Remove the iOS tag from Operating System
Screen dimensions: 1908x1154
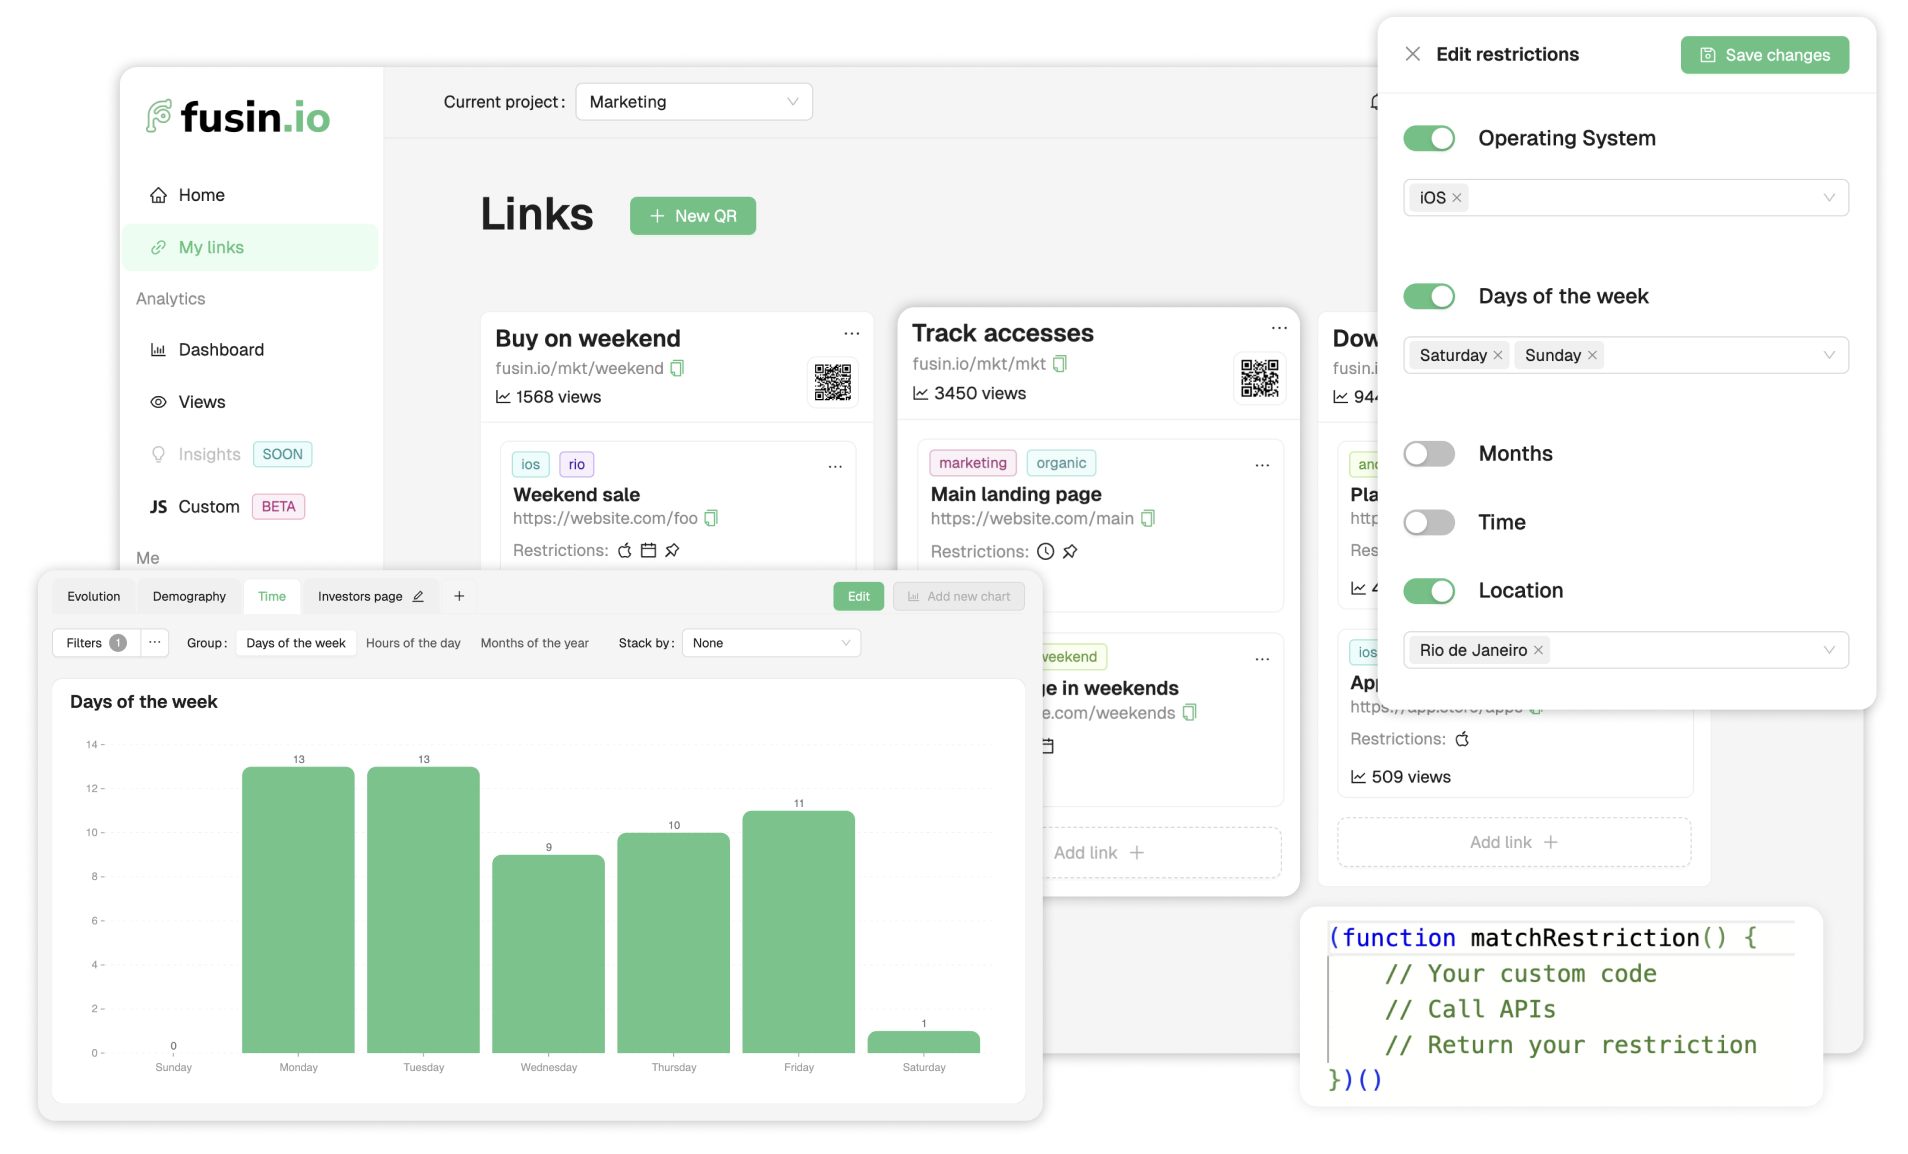click(x=1457, y=198)
